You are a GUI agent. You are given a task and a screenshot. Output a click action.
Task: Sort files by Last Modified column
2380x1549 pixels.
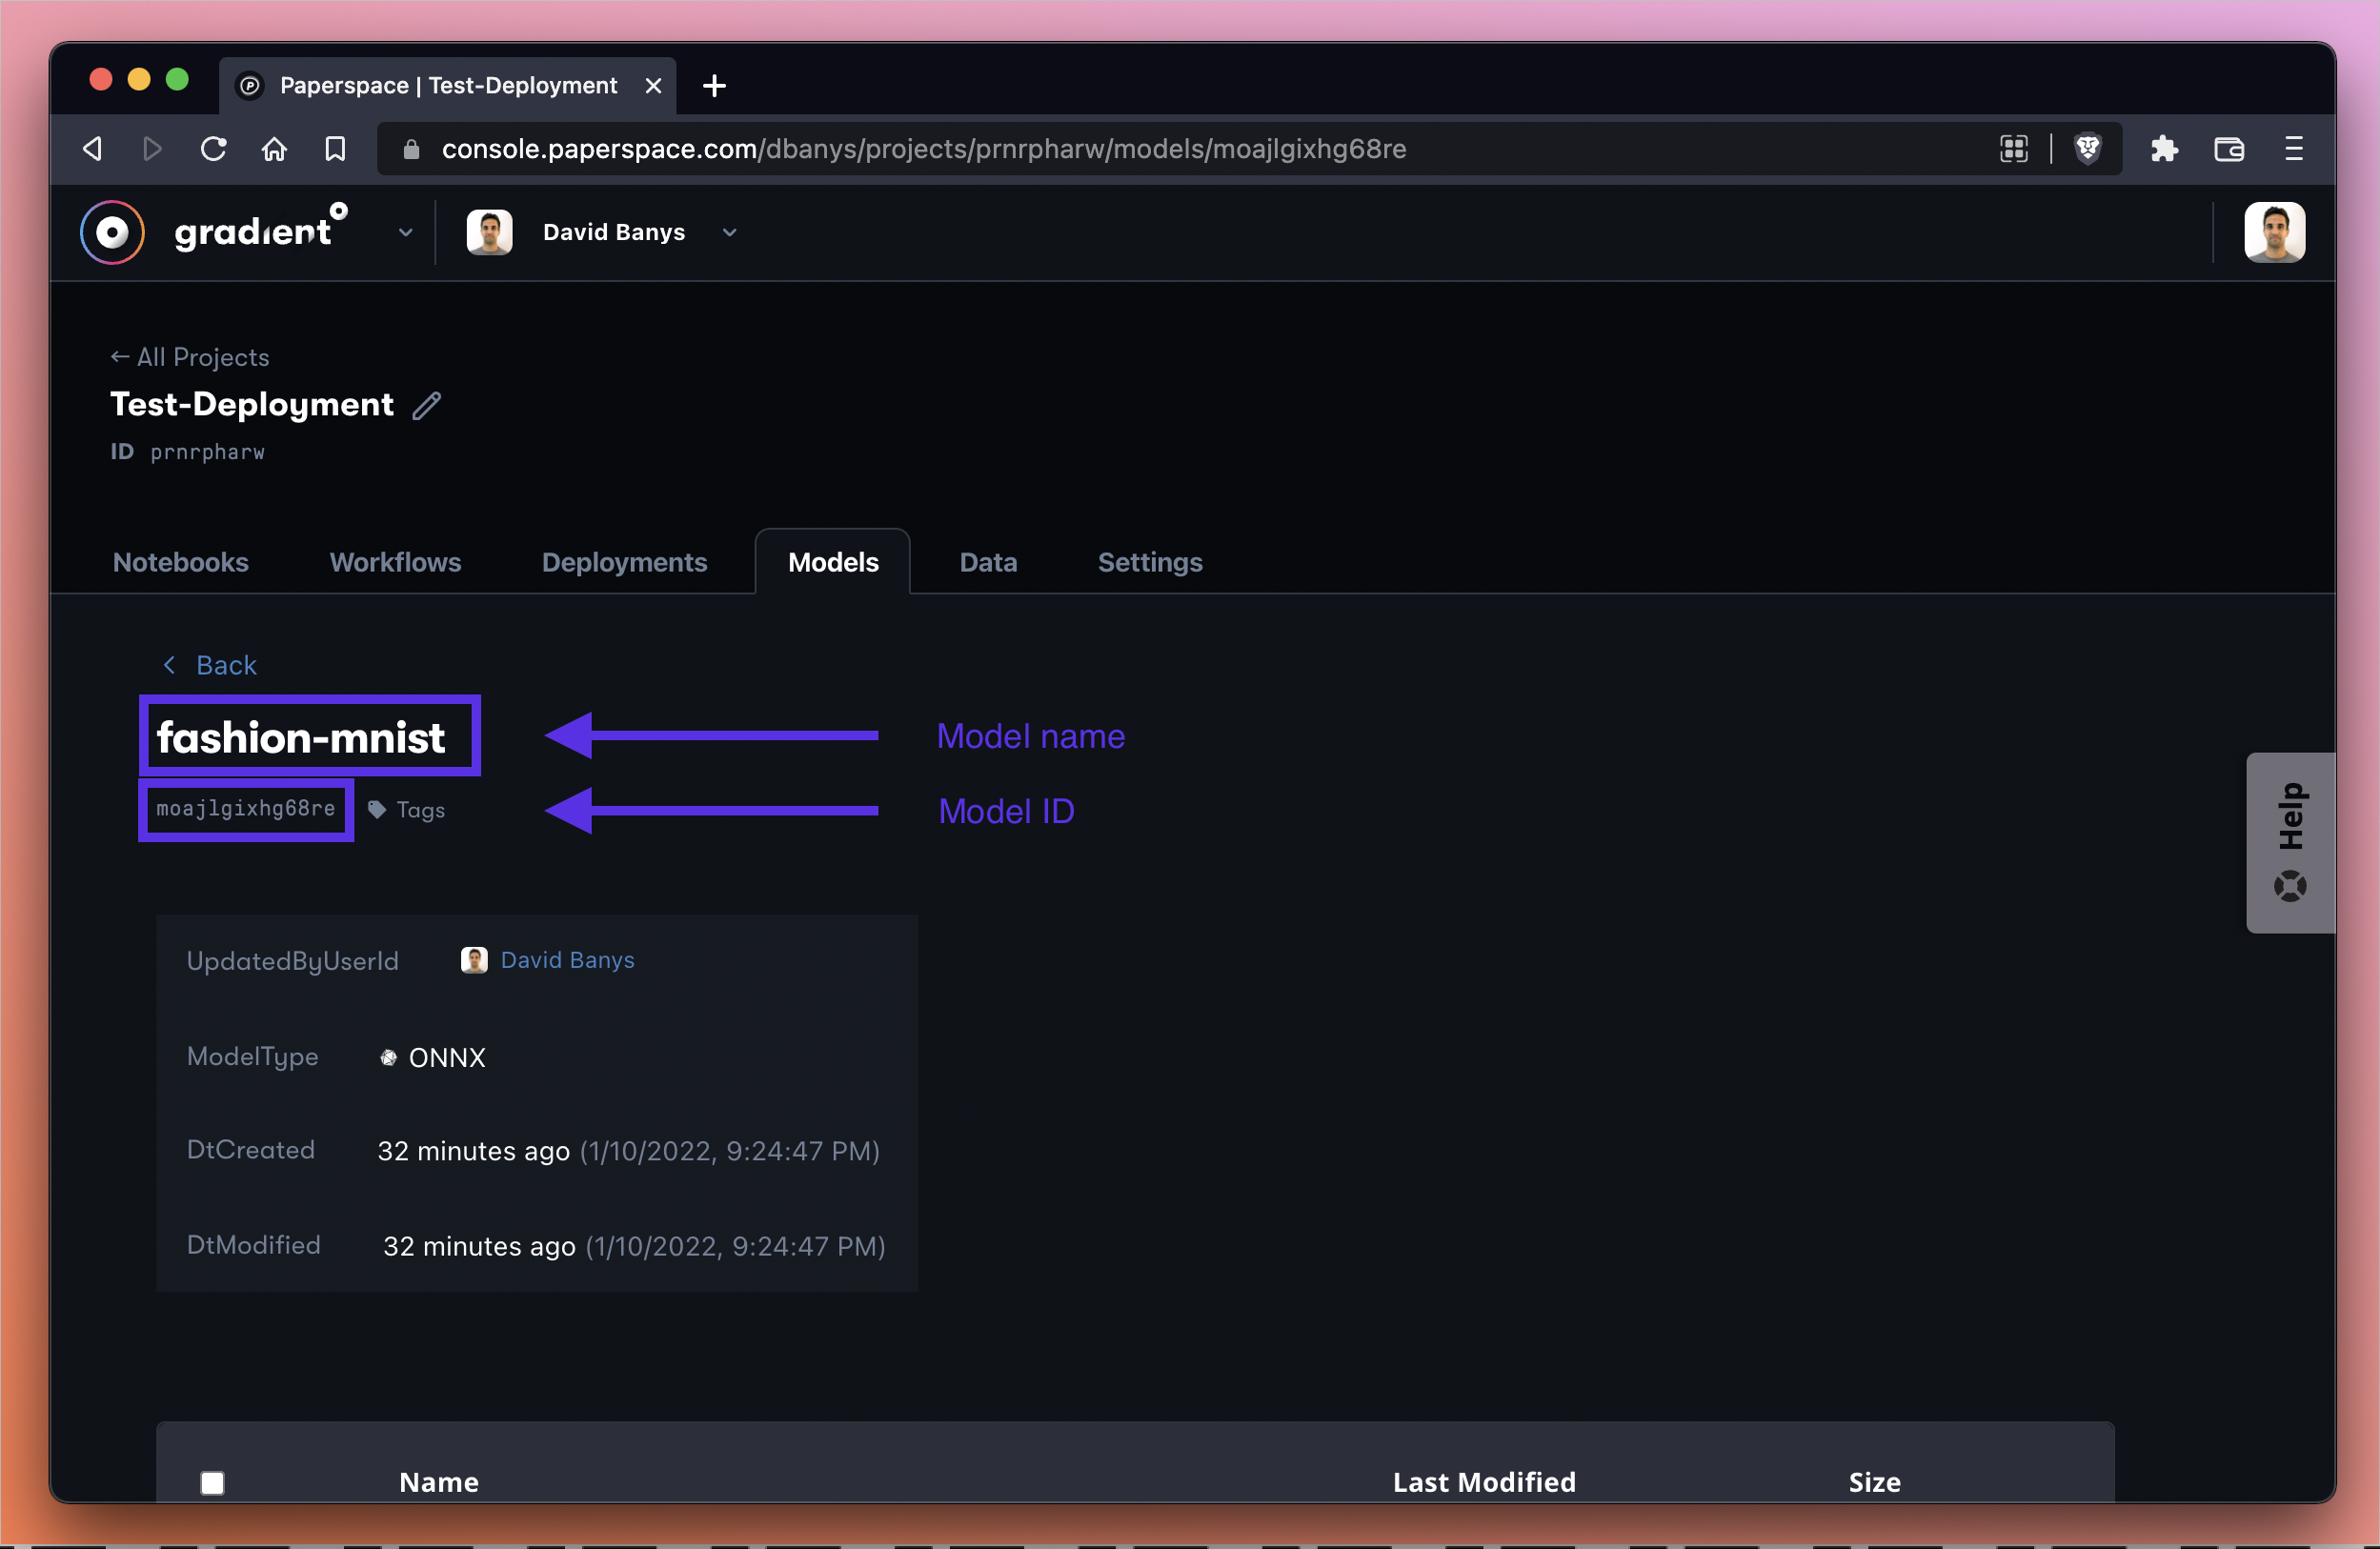(1484, 1482)
